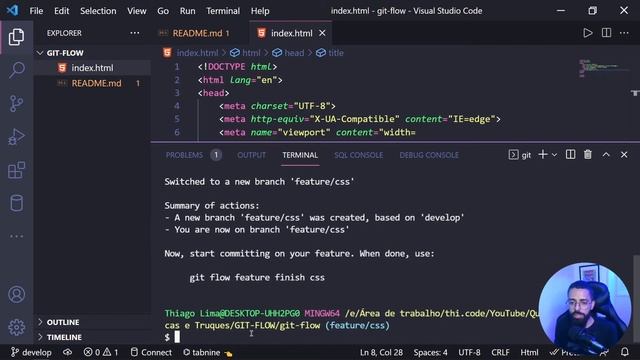This screenshot has height=360, width=640.
Task: Open the Help menu
Action: pos(260,11)
